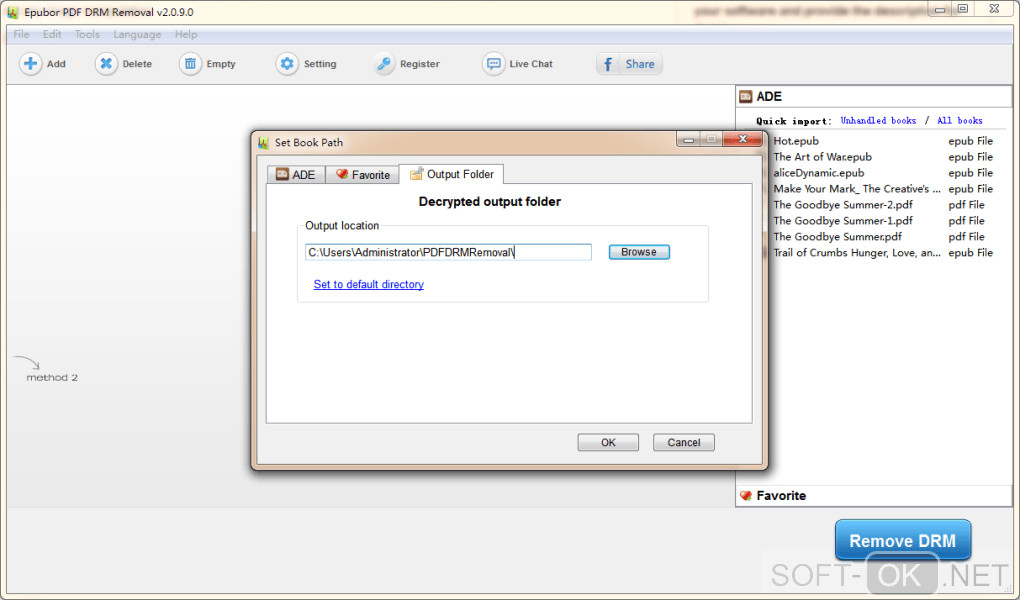The width and height of the screenshot is (1020, 600).
Task: Click the Share label in toolbar
Action: (x=640, y=64)
